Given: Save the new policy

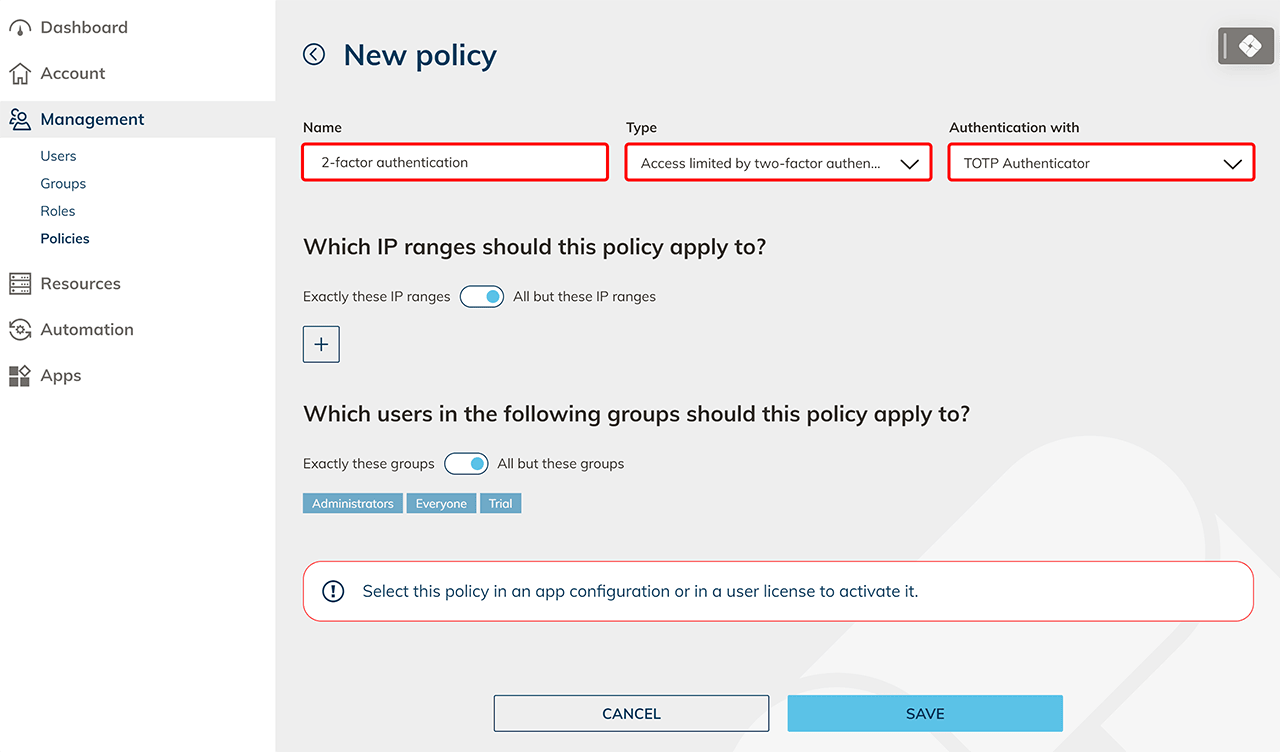Looking at the screenshot, I should click(925, 714).
